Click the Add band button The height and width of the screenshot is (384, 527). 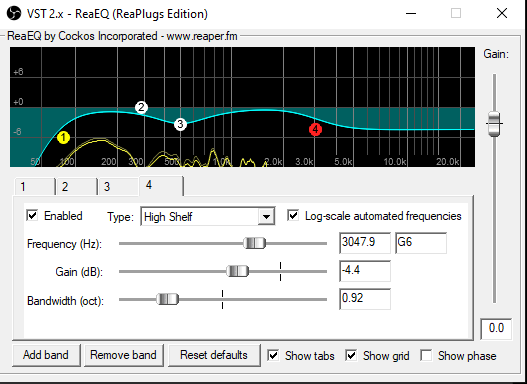pos(46,355)
